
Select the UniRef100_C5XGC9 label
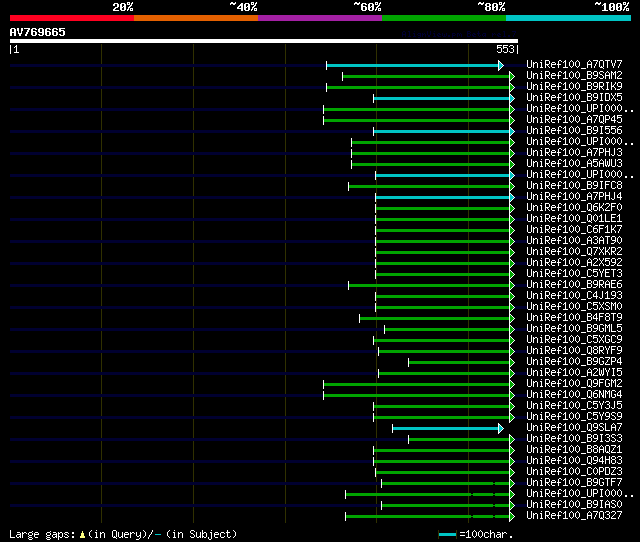click(574, 340)
